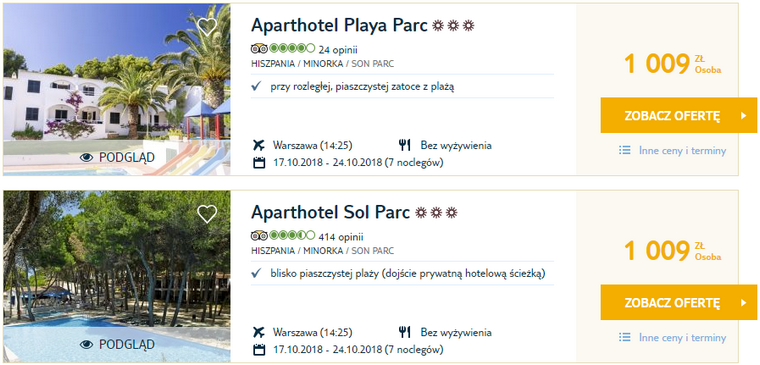The width and height of the screenshot is (760, 365).
Task: Click calendar icon in Sol Parc offer
Action: click(x=259, y=349)
